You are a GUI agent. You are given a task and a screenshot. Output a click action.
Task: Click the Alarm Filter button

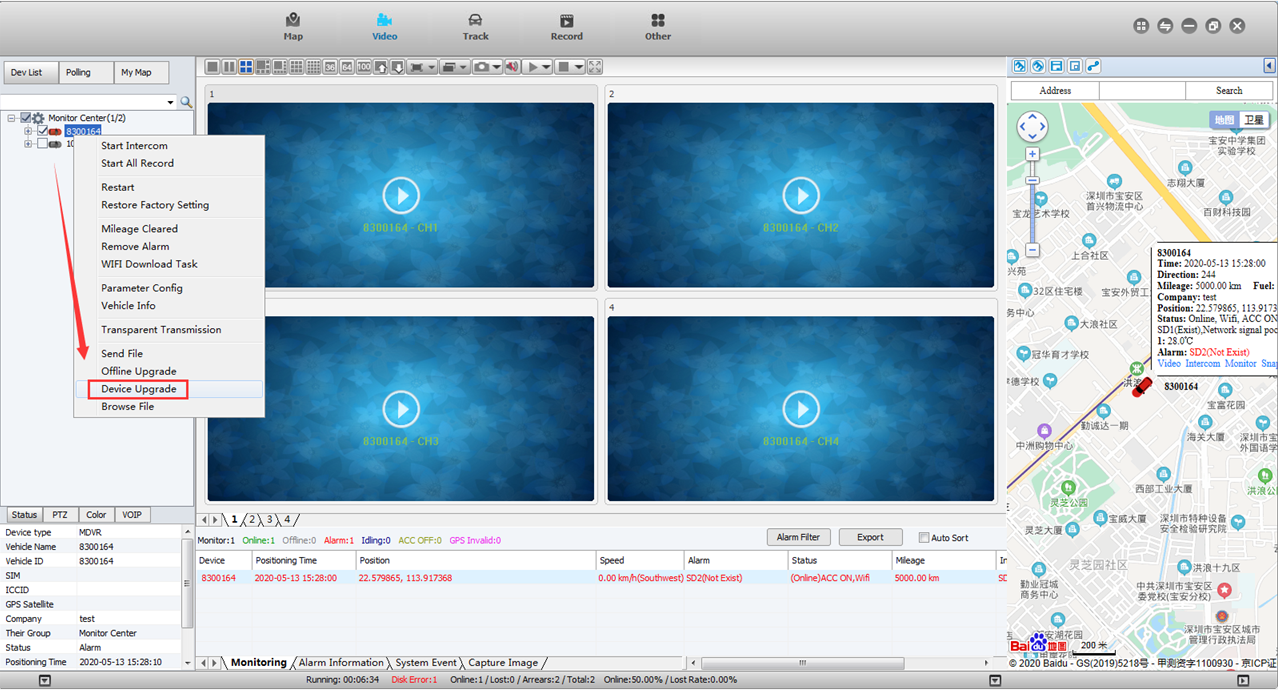point(798,537)
